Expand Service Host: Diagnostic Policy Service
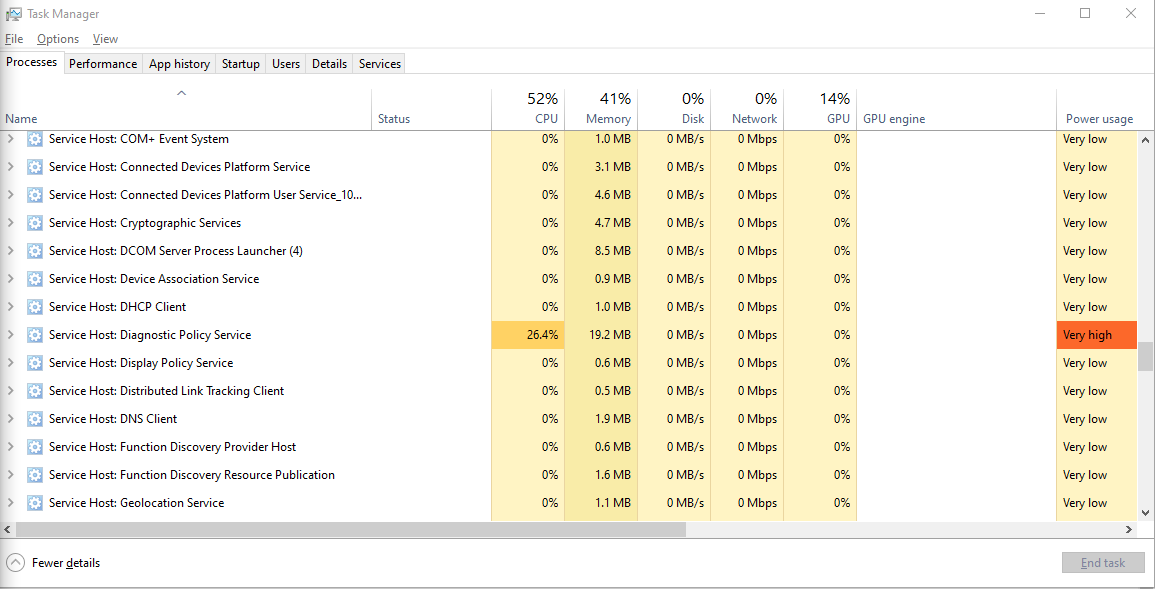 click(x=10, y=335)
